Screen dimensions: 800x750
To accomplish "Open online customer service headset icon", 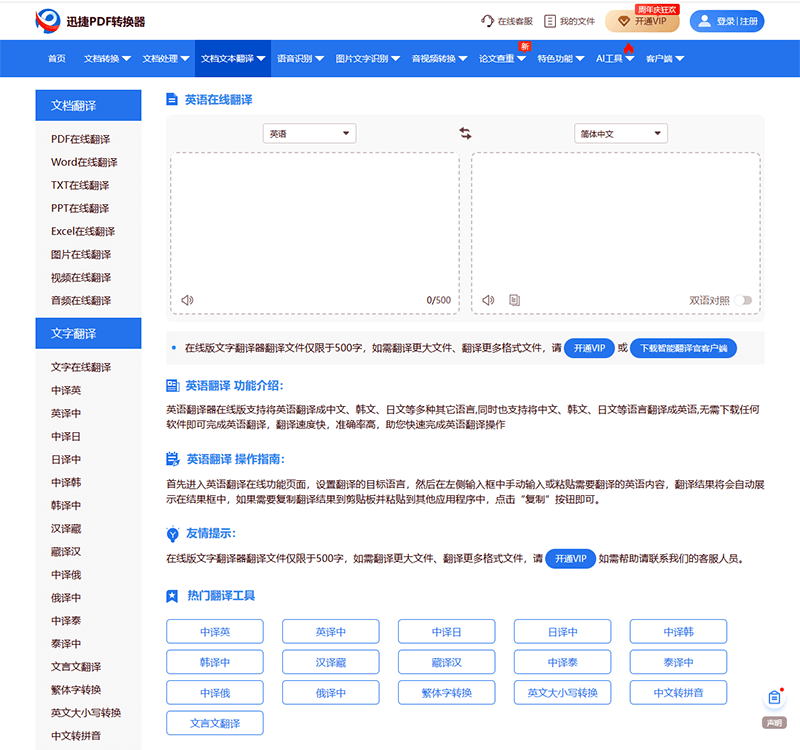I will point(488,20).
